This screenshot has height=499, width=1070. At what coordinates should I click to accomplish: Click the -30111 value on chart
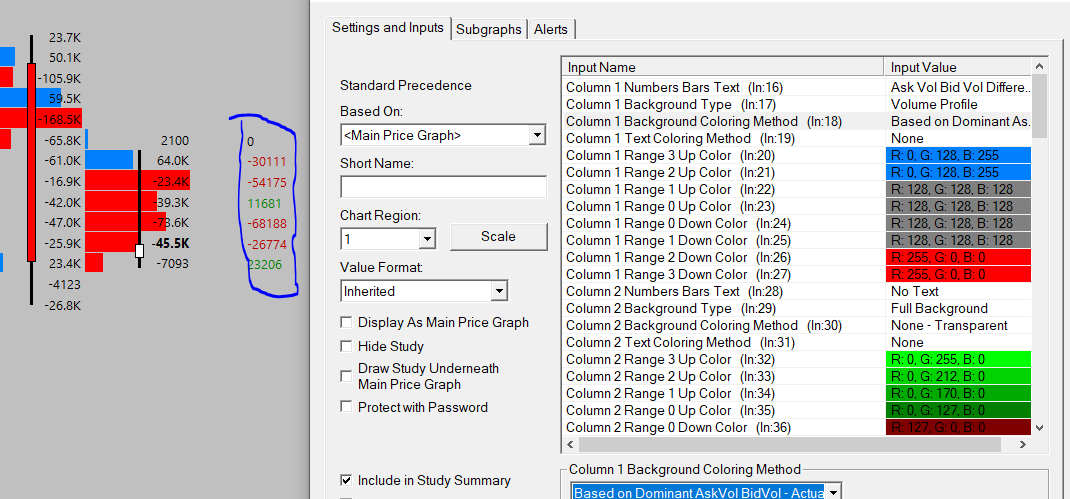[266, 162]
